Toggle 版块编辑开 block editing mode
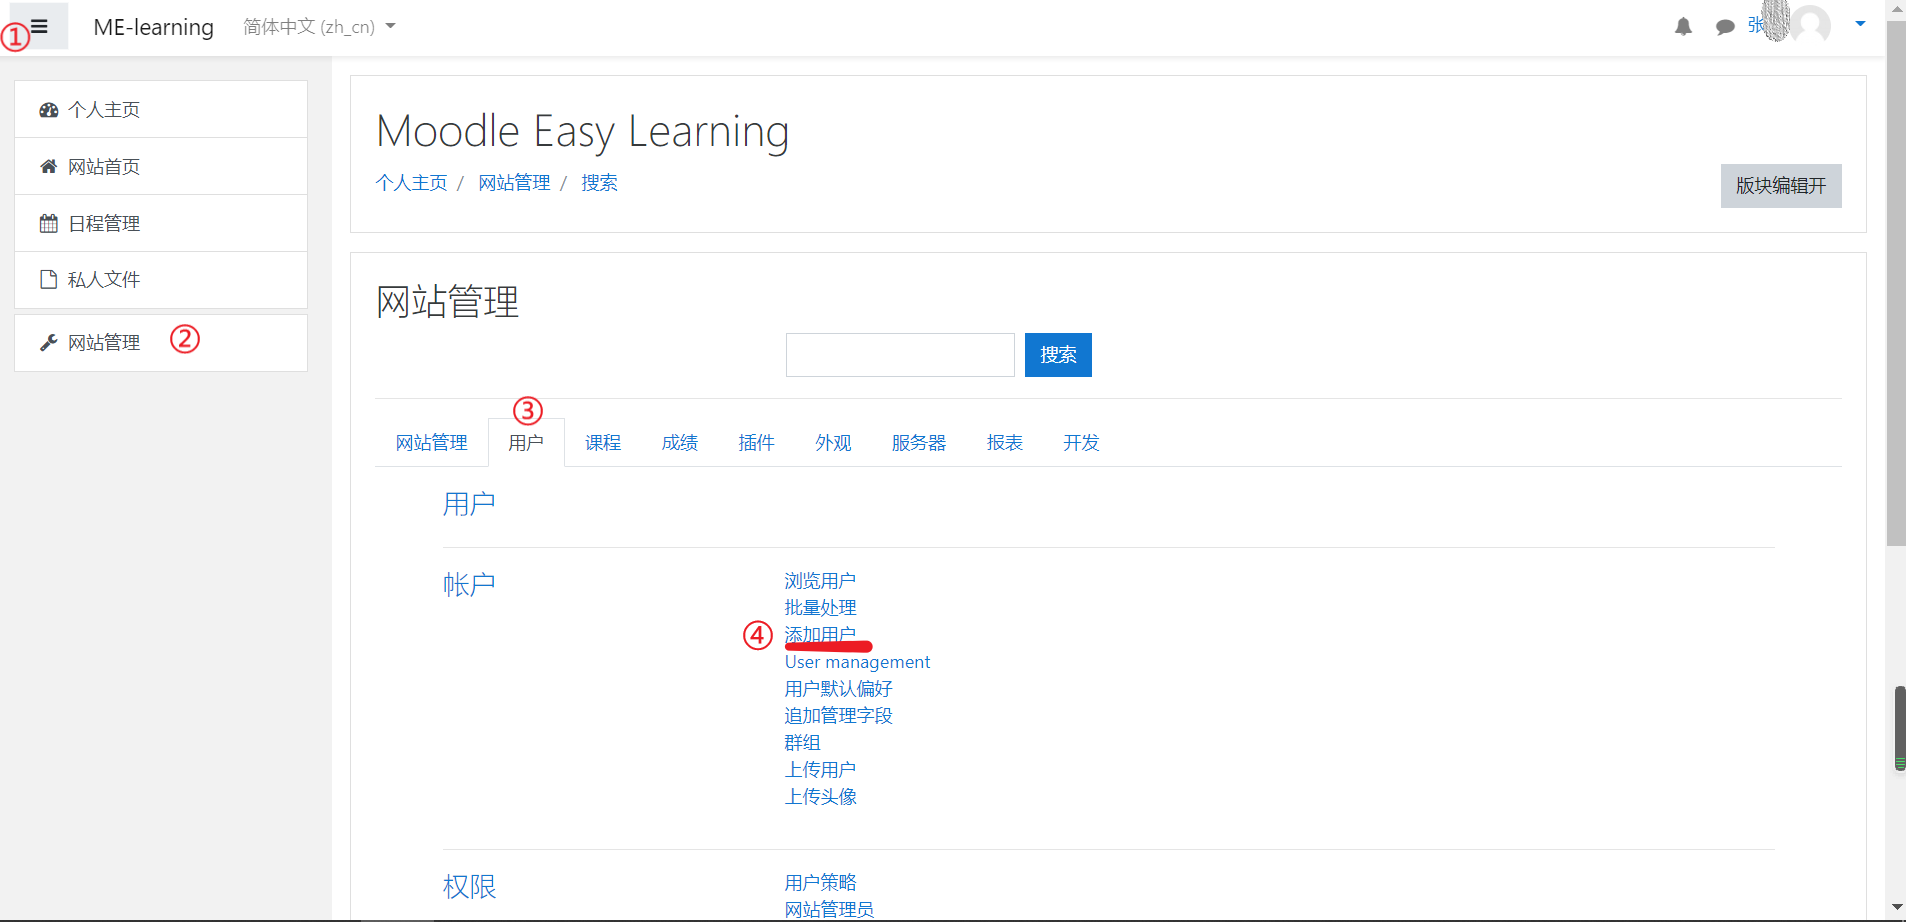The height and width of the screenshot is (922, 1906). [x=1780, y=186]
